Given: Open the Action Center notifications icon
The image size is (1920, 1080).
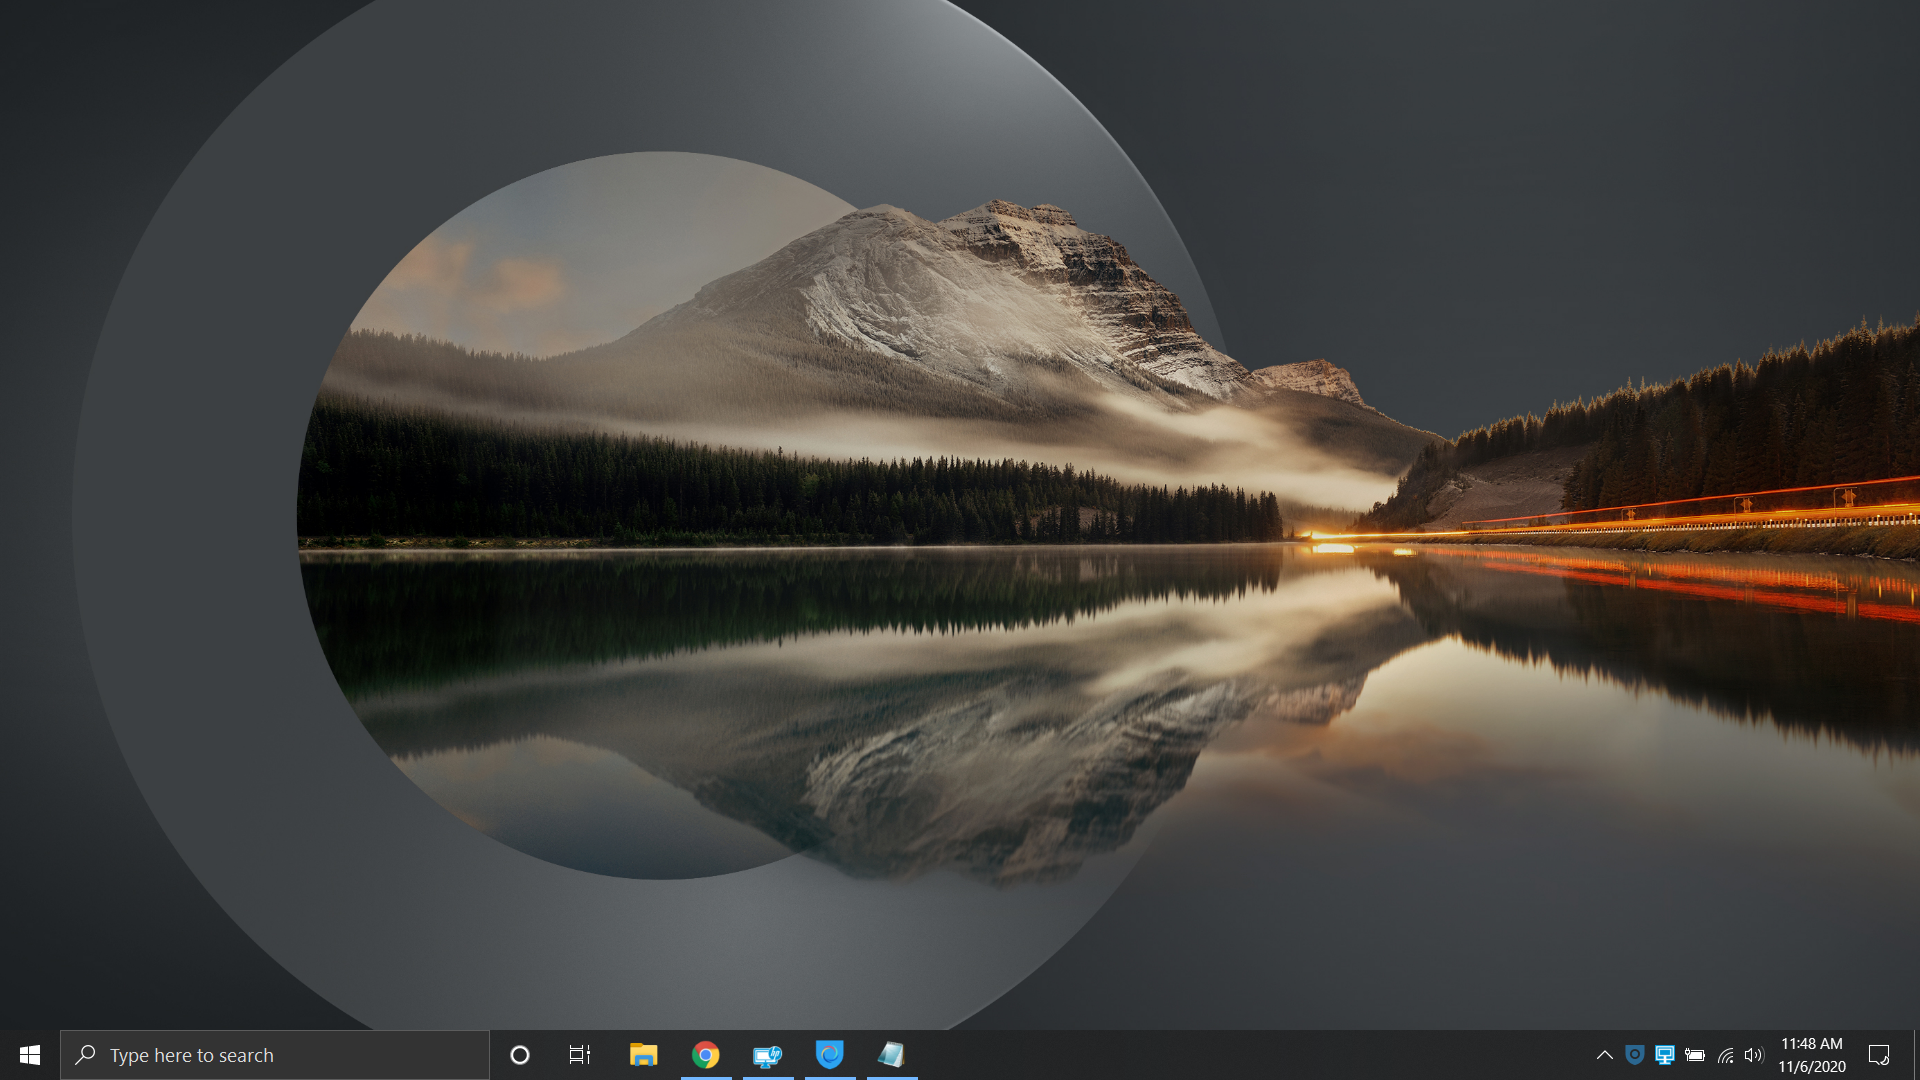Looking at the screenshot, I should pos(1879,1055).
